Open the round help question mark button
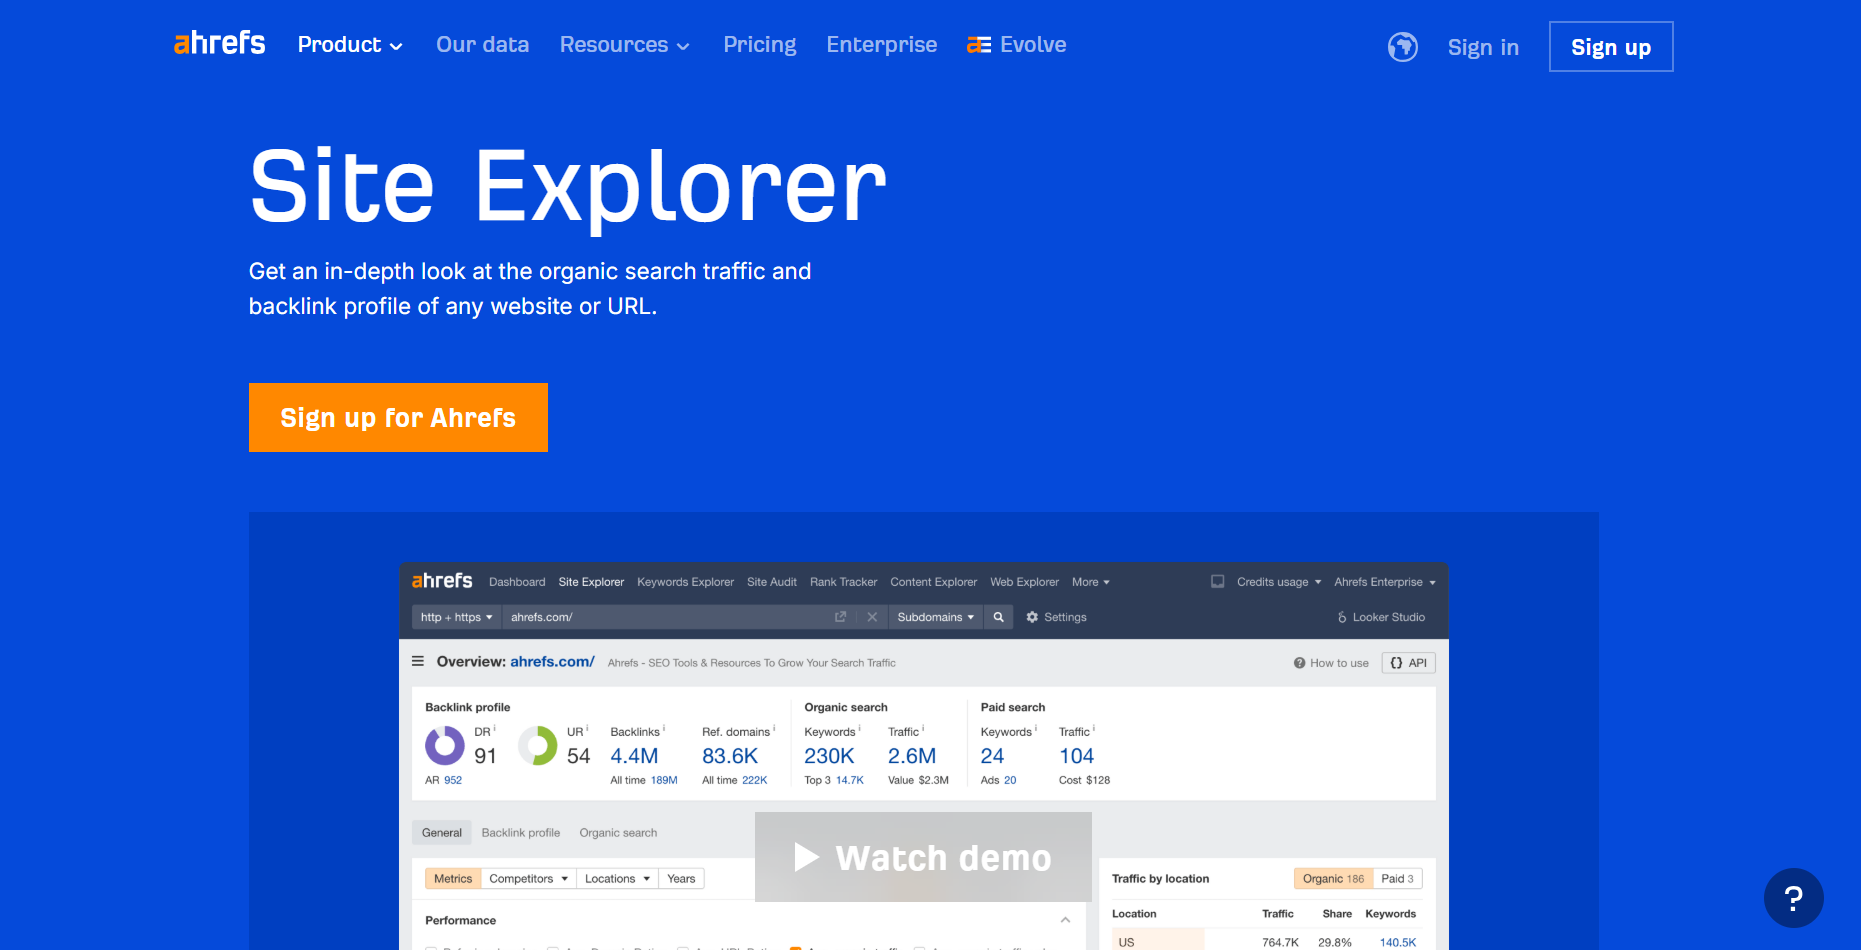Image resolution: width=1861 pixels, height=950 pixels. point(1793,898)
